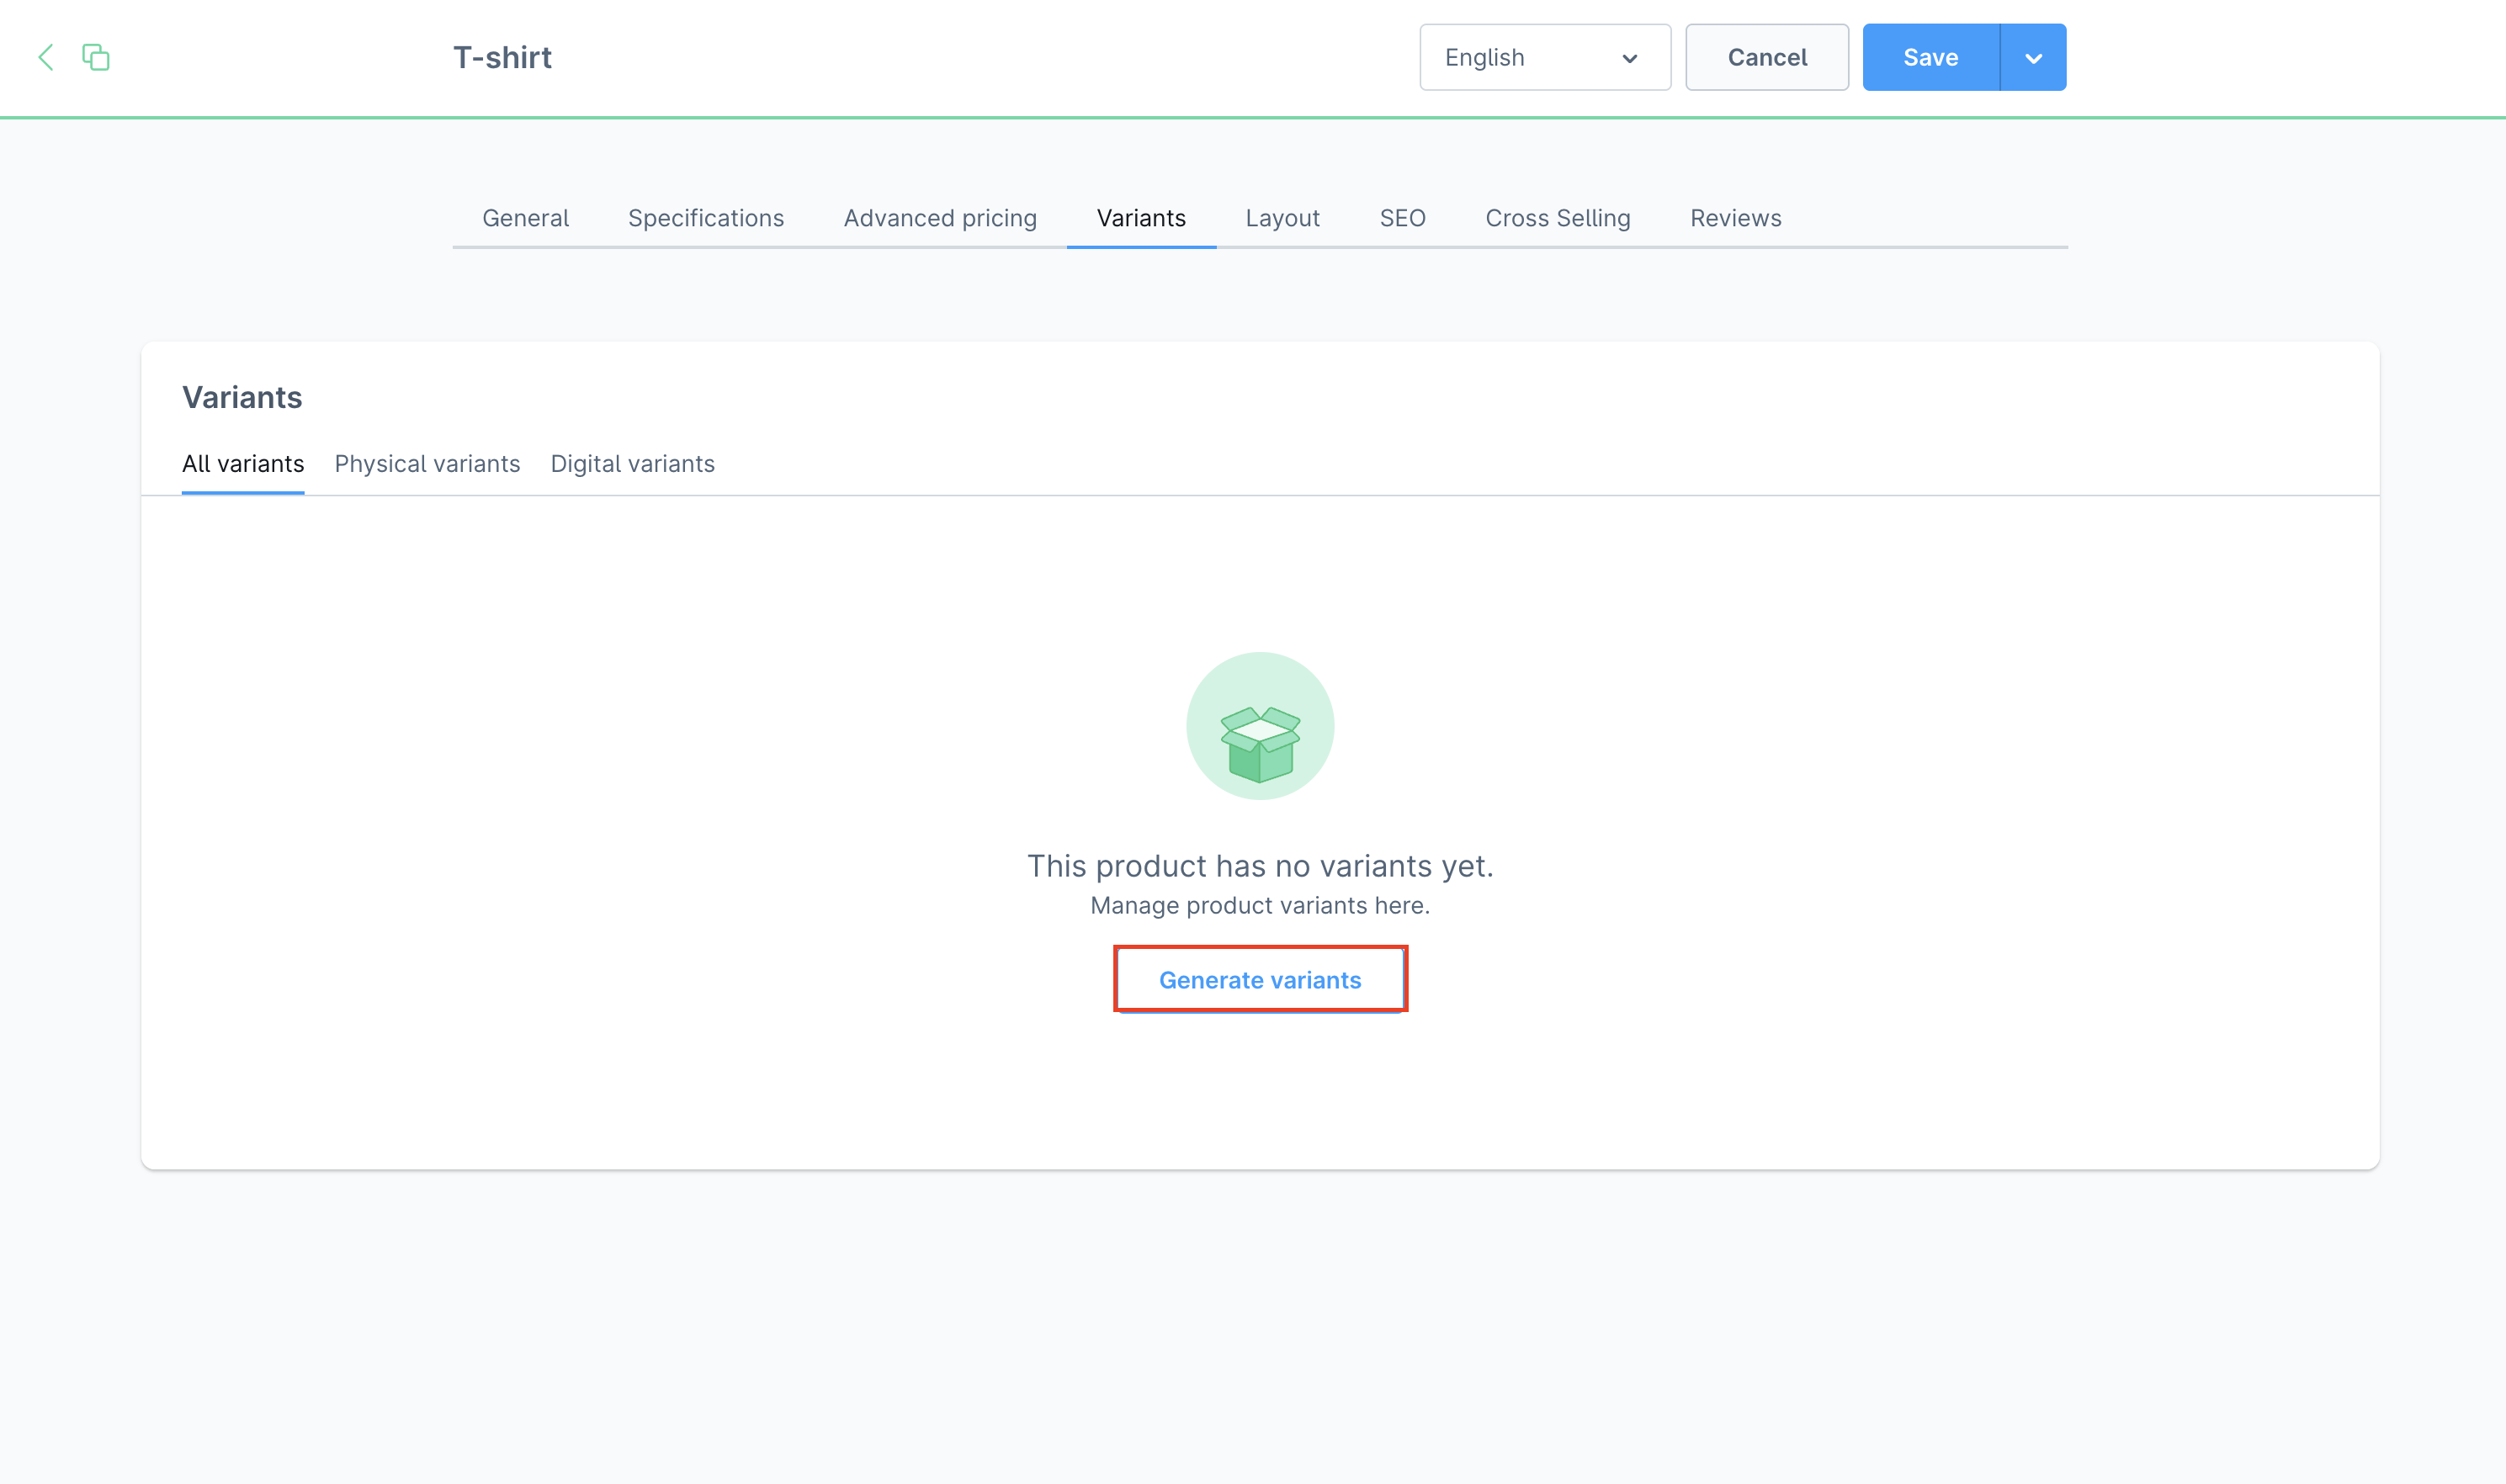2506x1484 pixels.
Task: Go to Advanced pricing tab
Action: [x=939, y=218]
